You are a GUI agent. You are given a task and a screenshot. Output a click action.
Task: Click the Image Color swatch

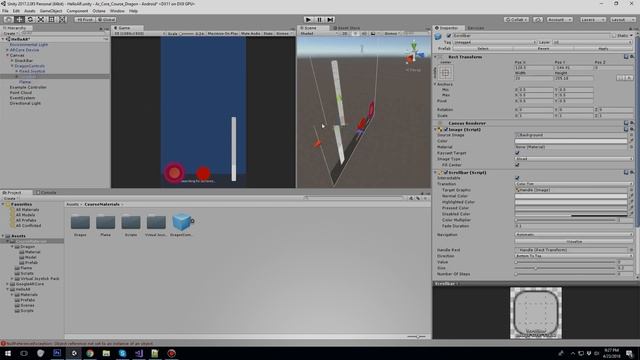[571, 141]
